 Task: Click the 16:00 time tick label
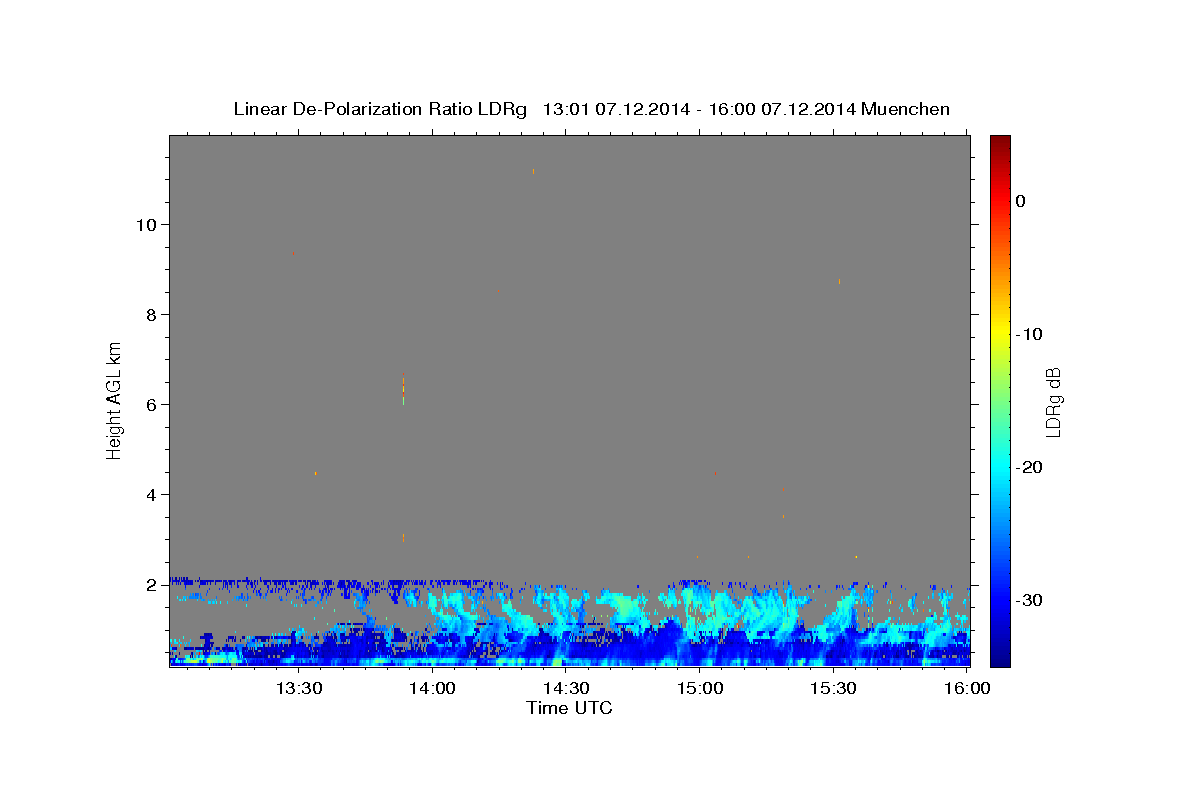(966, 688)
